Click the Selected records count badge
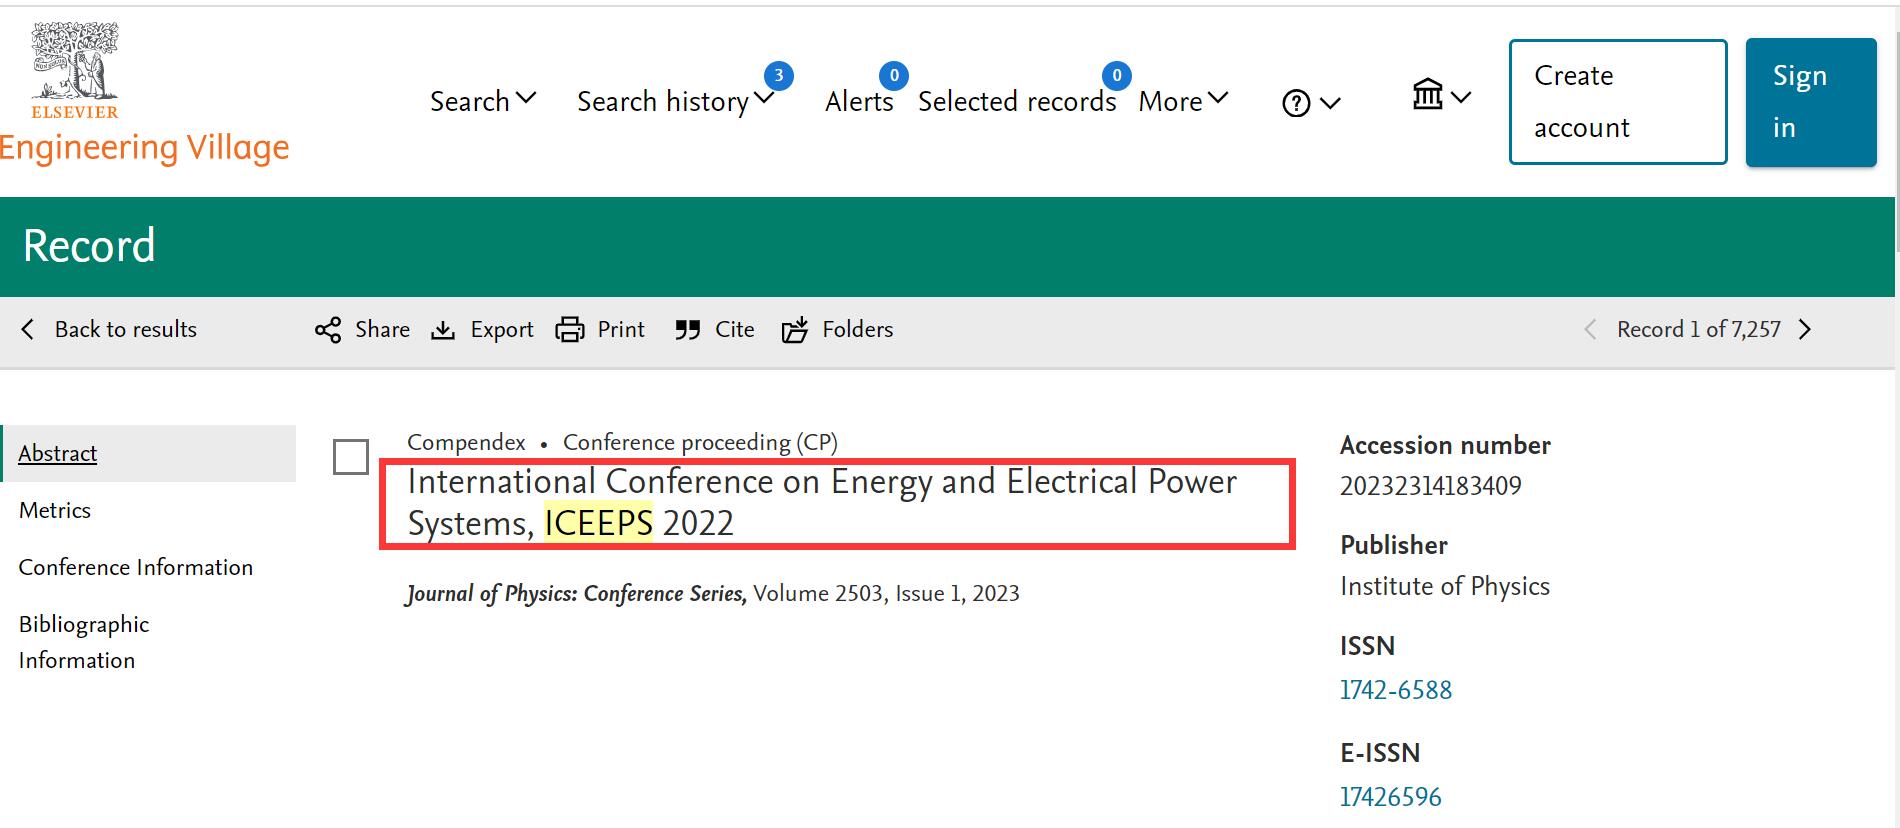The width and height of the screenshot is (1900, 828). point(1117,76)
